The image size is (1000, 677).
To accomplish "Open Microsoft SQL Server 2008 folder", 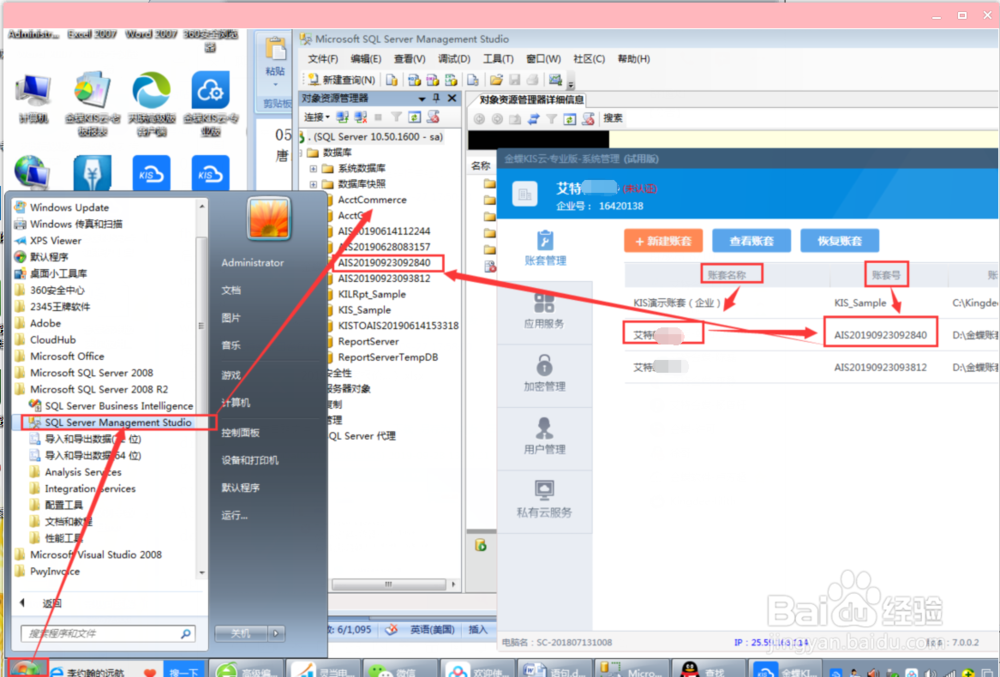I will point(91,373).
